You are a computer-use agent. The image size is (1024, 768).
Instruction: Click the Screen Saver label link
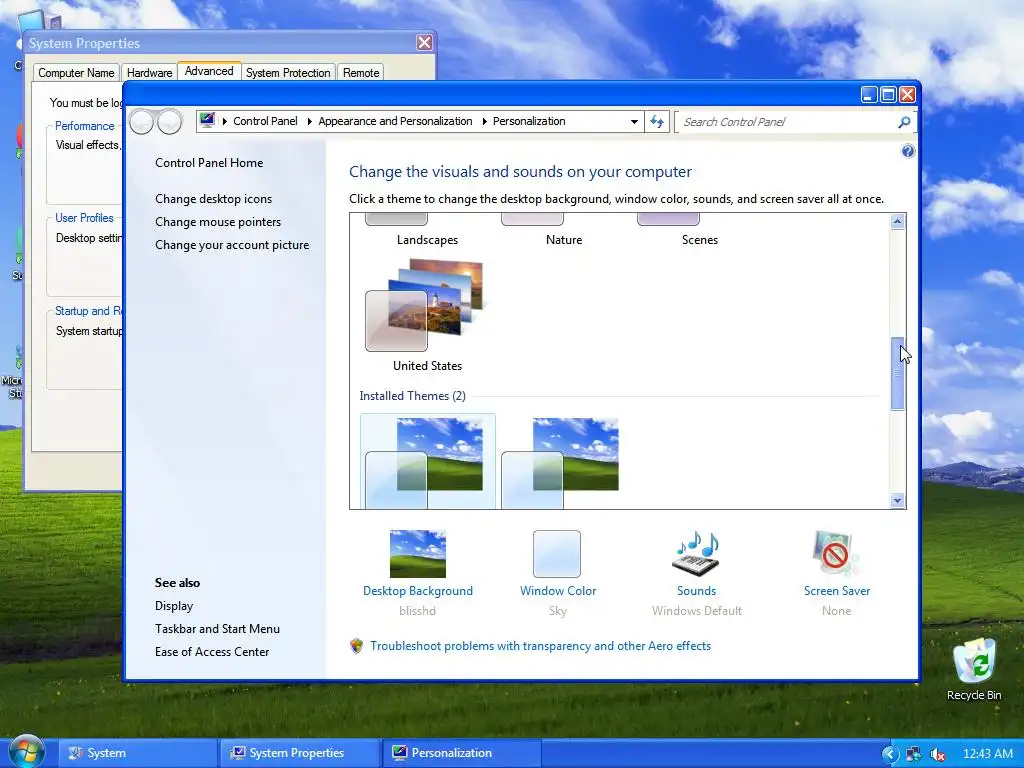(837, 591)
